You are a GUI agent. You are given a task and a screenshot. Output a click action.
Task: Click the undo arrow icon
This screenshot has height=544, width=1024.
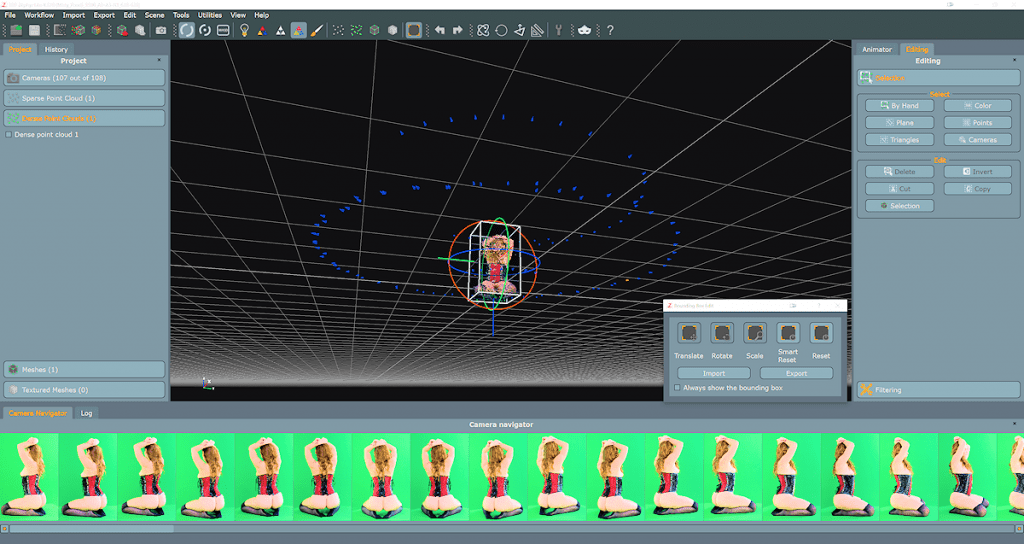440,30
